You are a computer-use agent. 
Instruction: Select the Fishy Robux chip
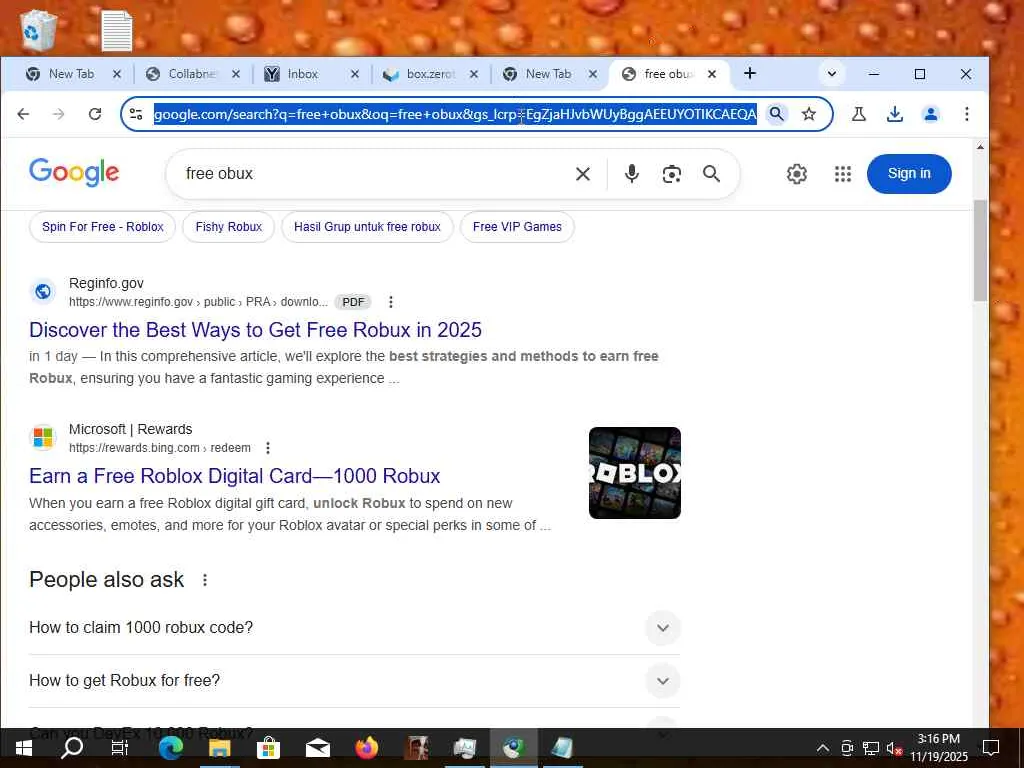[229, 227]
